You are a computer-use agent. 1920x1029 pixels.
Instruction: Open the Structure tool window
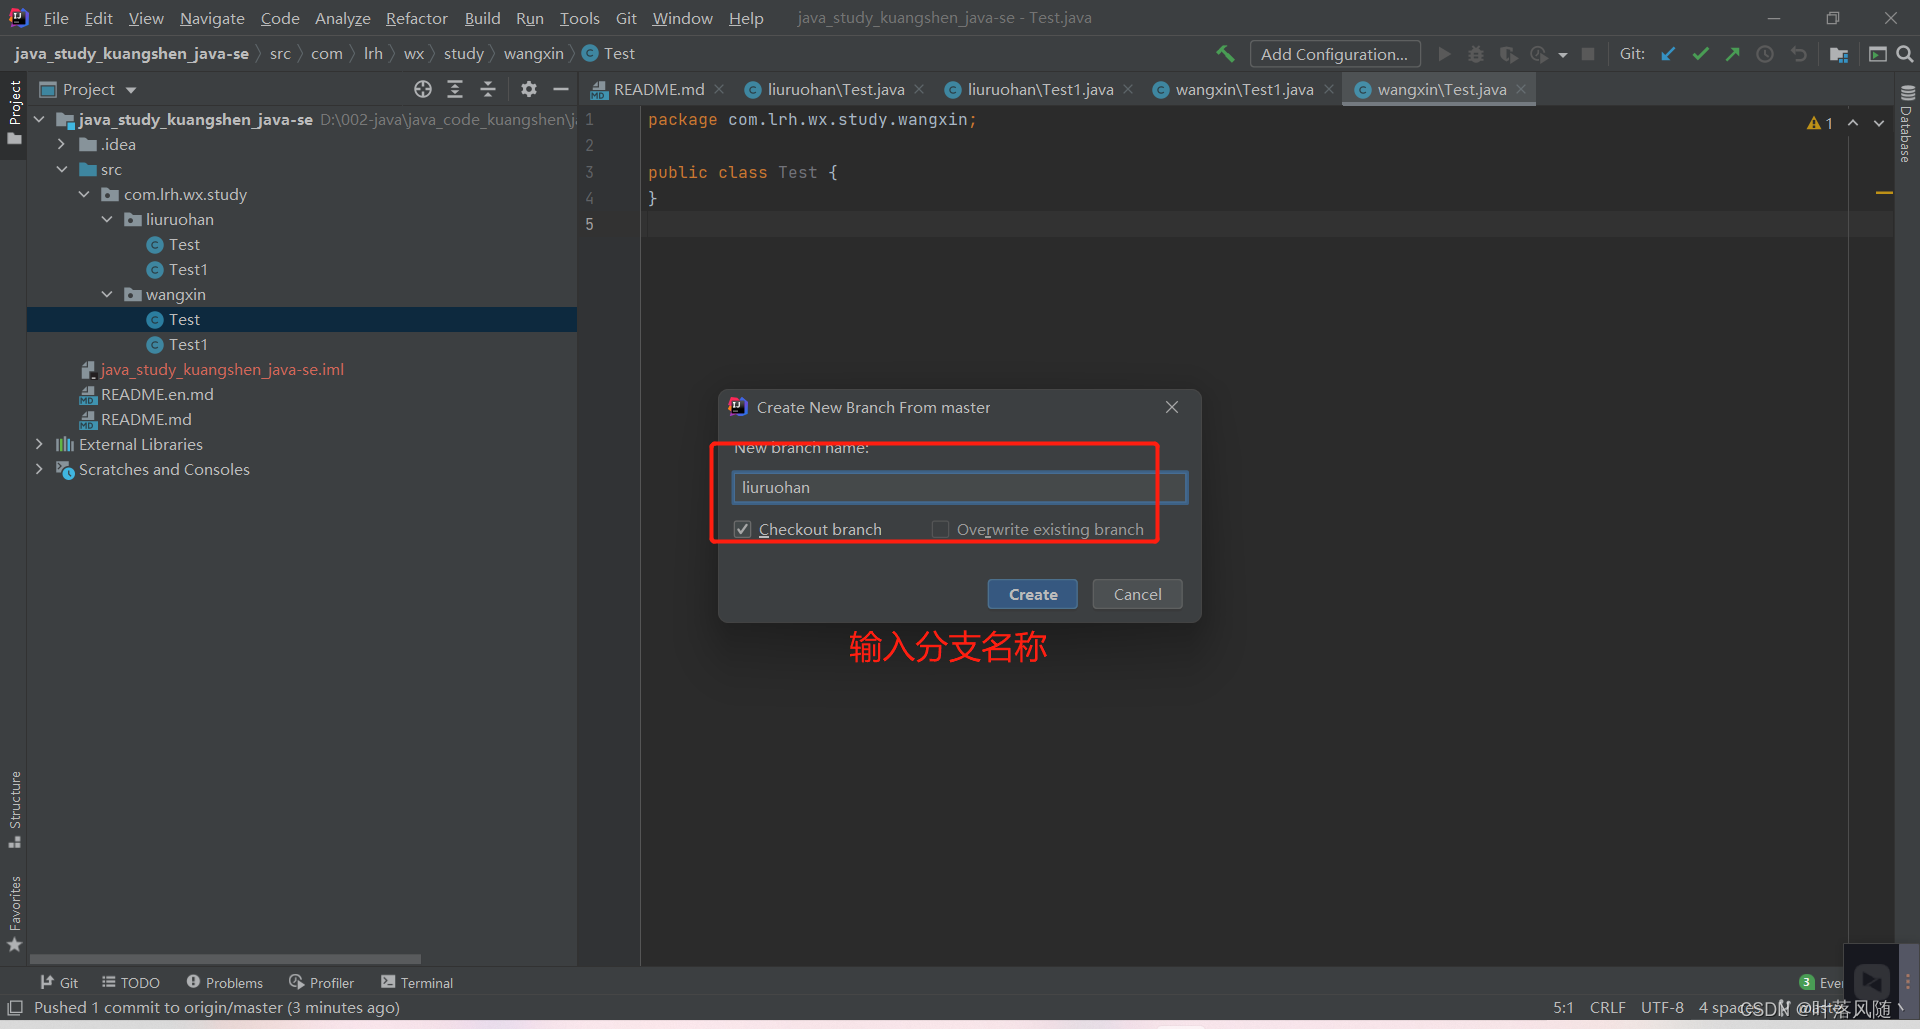point(14,809)
